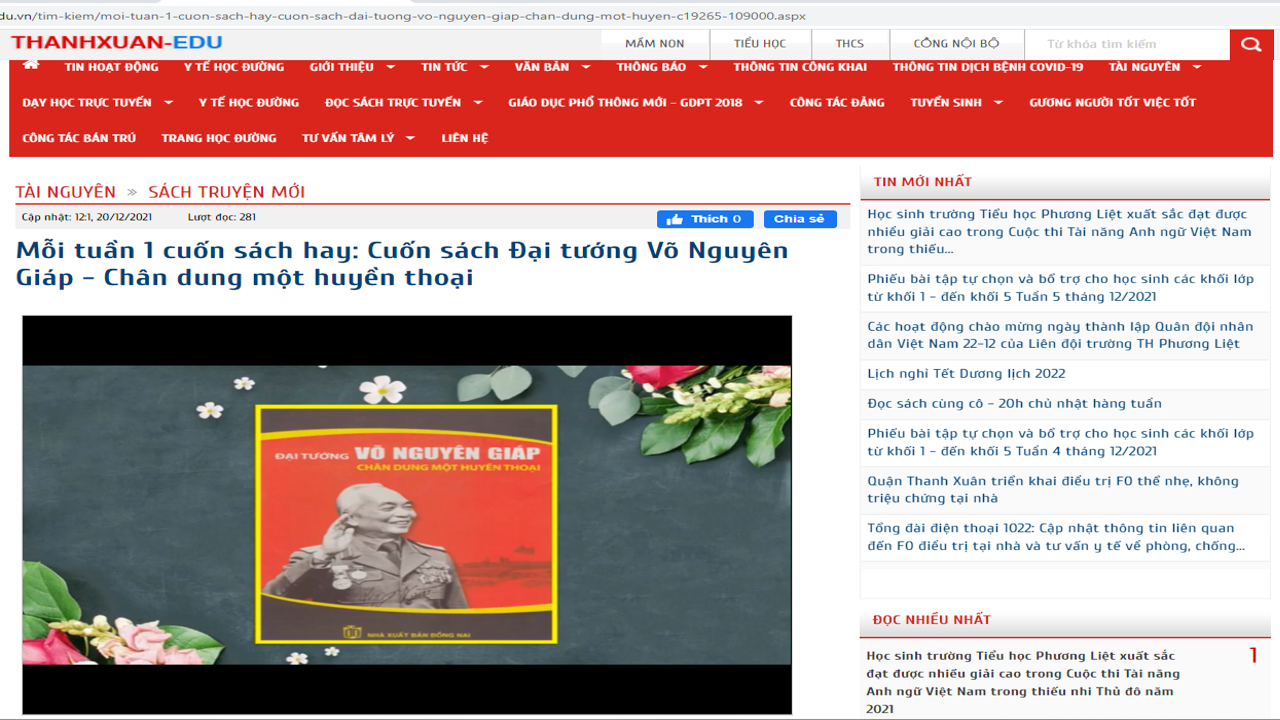Open CÔNG TÁC BÁN TRÚ menu item

click(79, 138)
